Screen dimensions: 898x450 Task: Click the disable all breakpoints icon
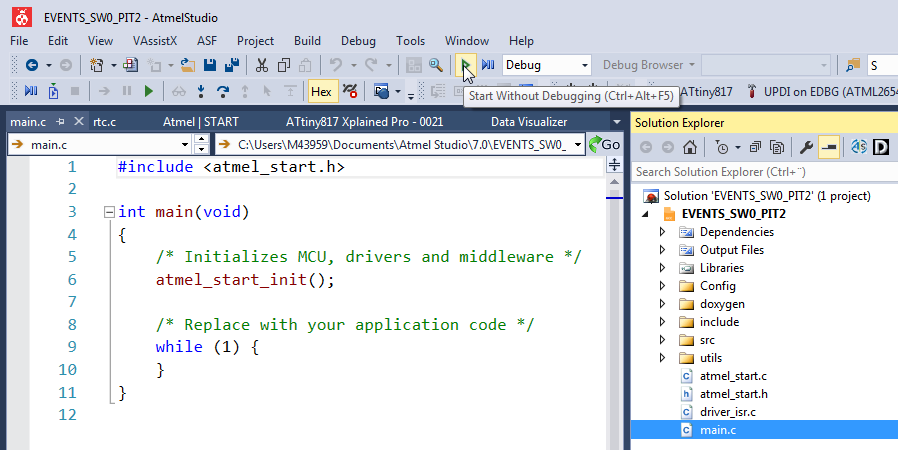[350, 91]
